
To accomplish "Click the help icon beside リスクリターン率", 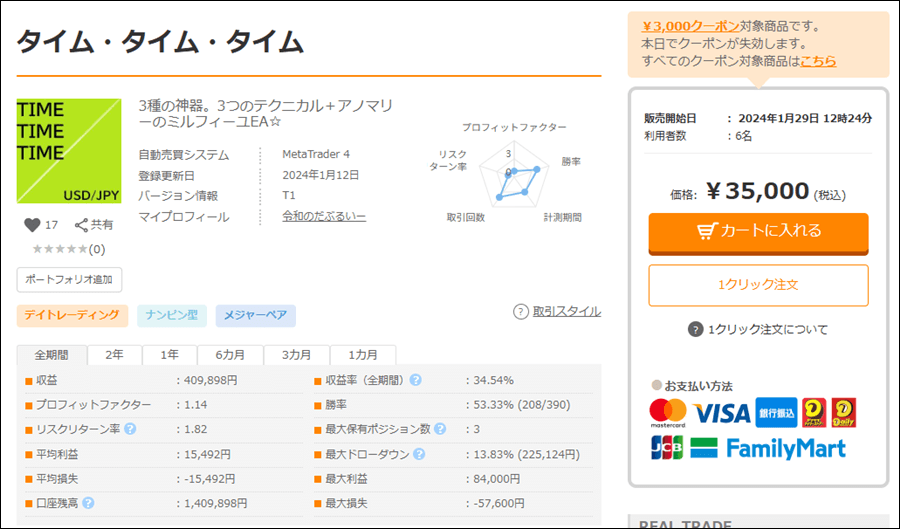I will click(130, 429).
